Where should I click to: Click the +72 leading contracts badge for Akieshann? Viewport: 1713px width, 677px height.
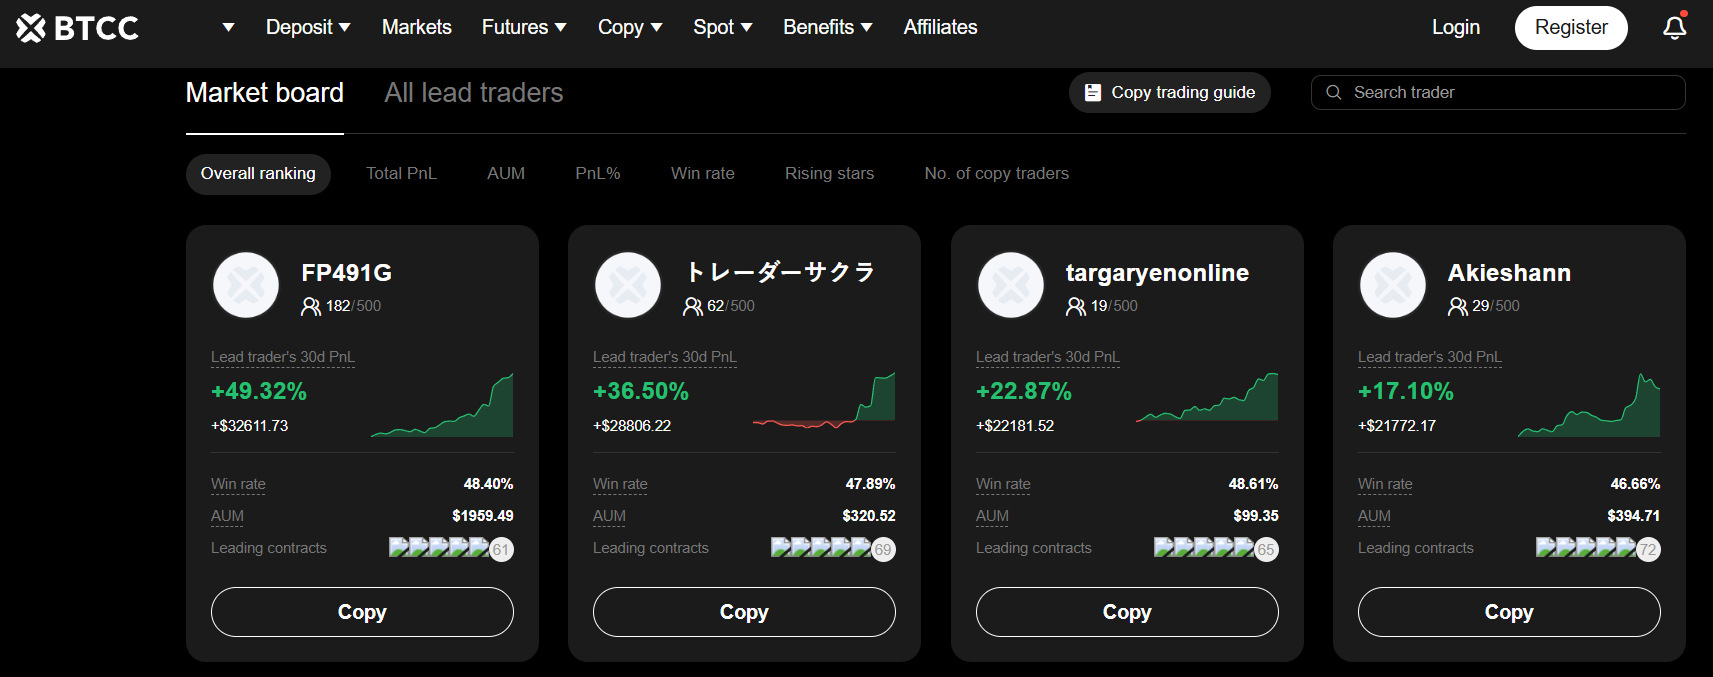(x=1648, y=549)
